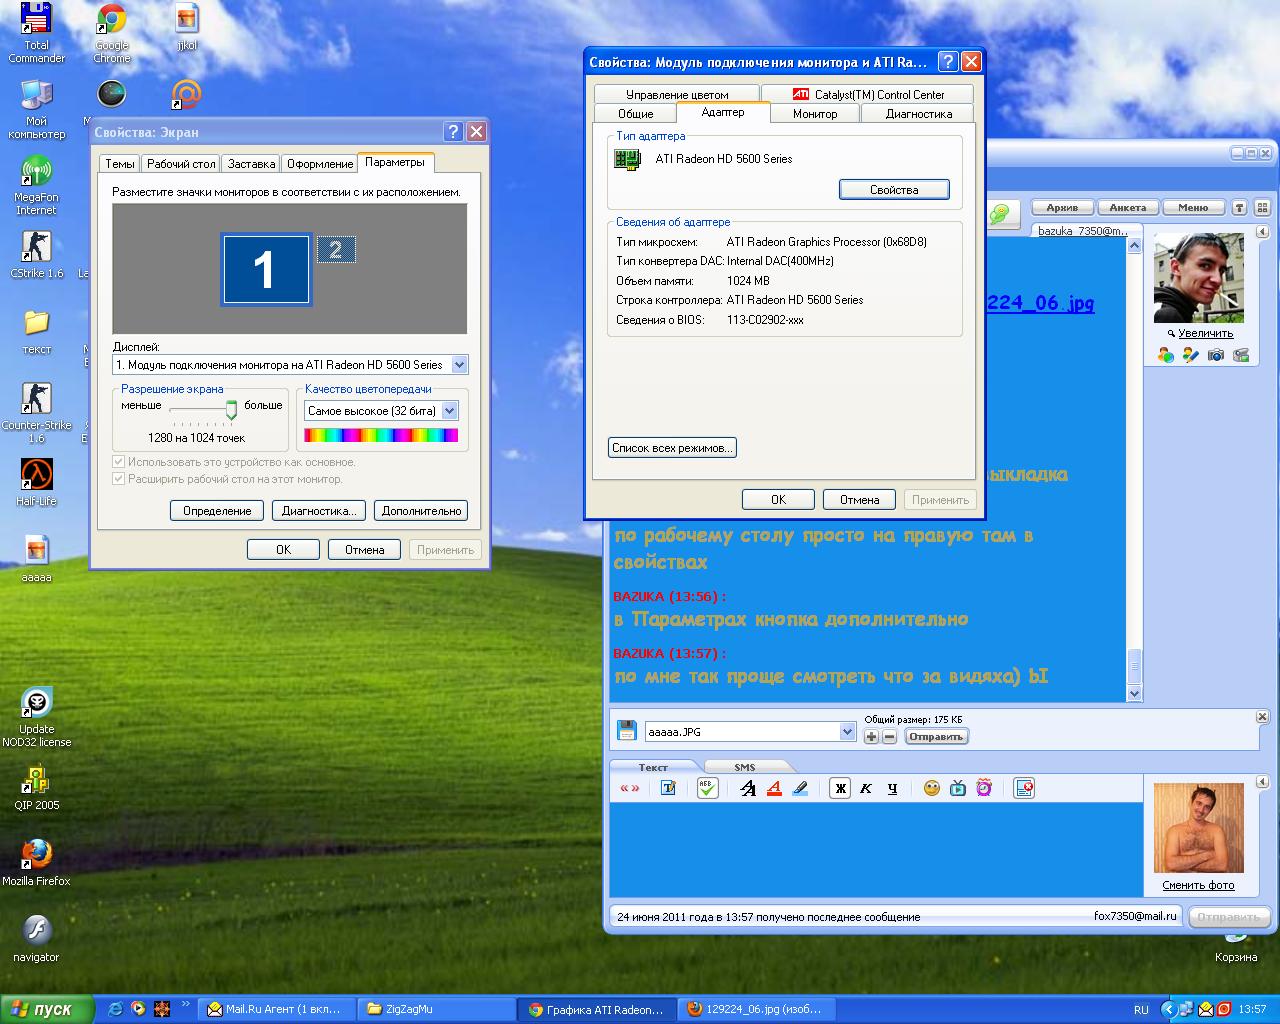The height and width of the screenshot is (1024, 1280).
Task: Switch to the 'Монитор' tab
Action: point(814,114)
